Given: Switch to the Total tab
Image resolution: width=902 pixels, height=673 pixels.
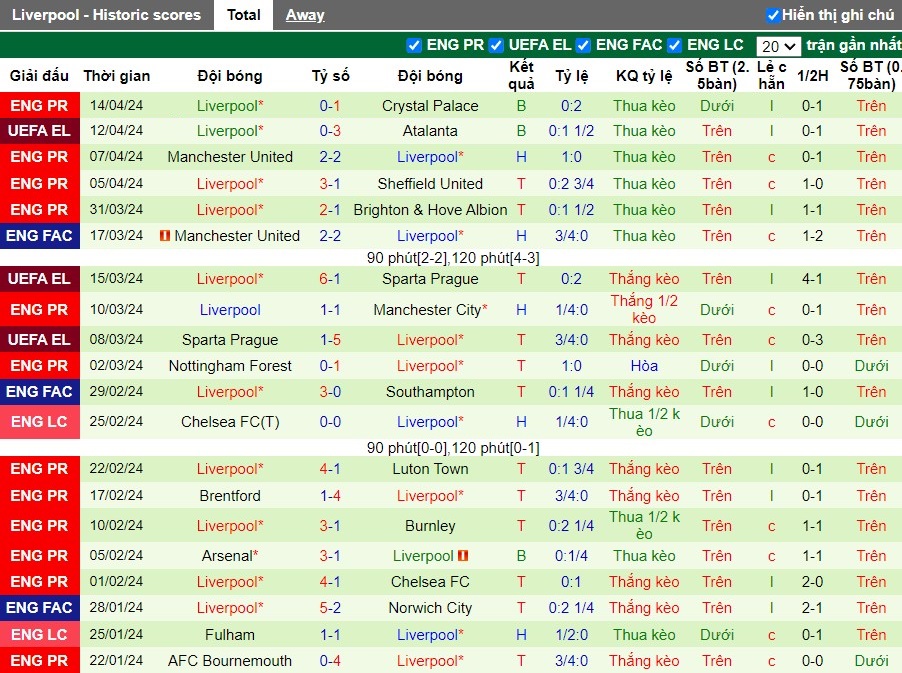Looking at the screenshot, I should coord(243,15).
